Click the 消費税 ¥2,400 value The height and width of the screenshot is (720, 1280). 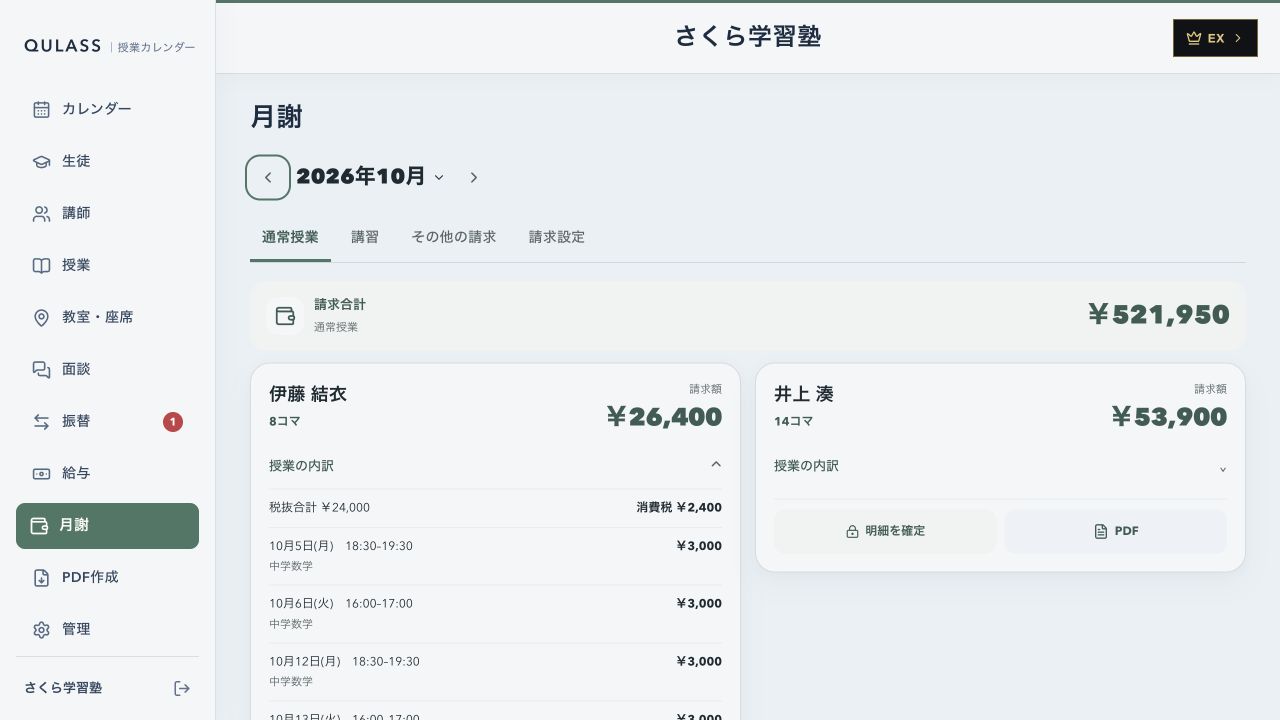point(679,507)
